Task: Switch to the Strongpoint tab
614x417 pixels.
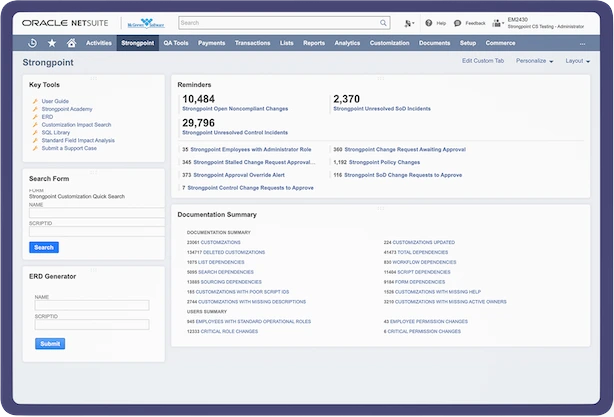Action: (x=136, y=43)
